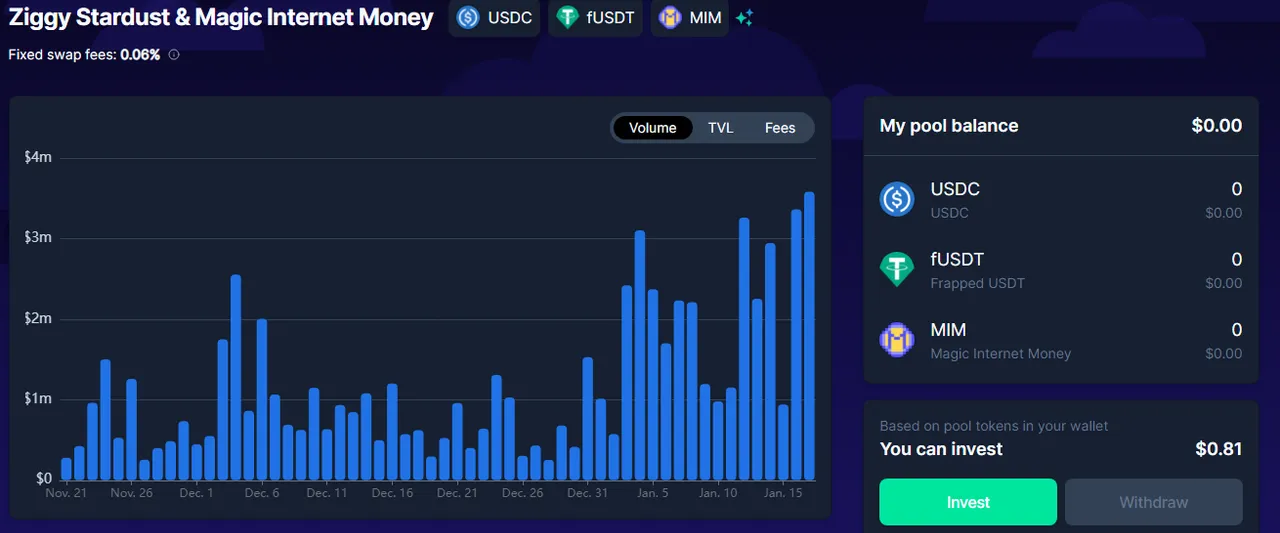Click the Dec. 1 date label
The height and width of the screenshot is (533, 1280).
point(196,493)
